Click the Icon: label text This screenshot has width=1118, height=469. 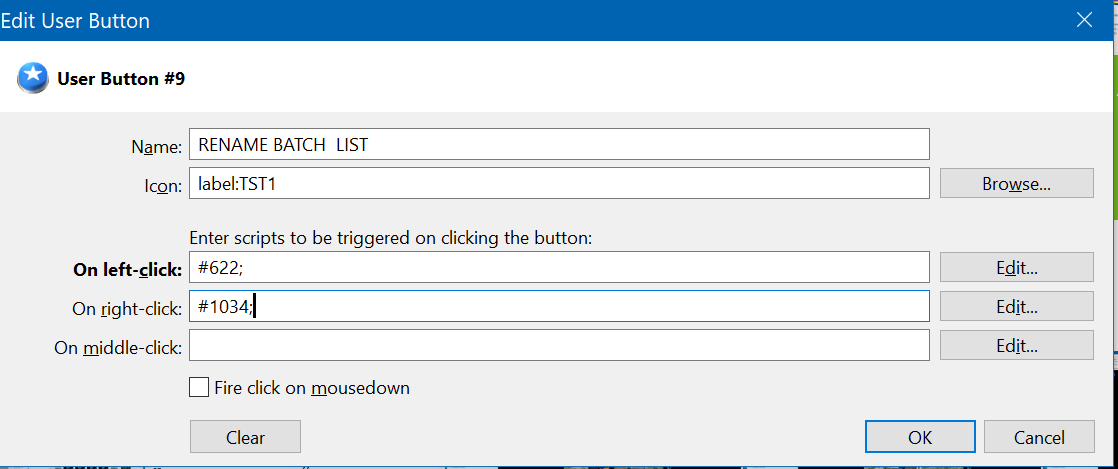click(161, 186)
